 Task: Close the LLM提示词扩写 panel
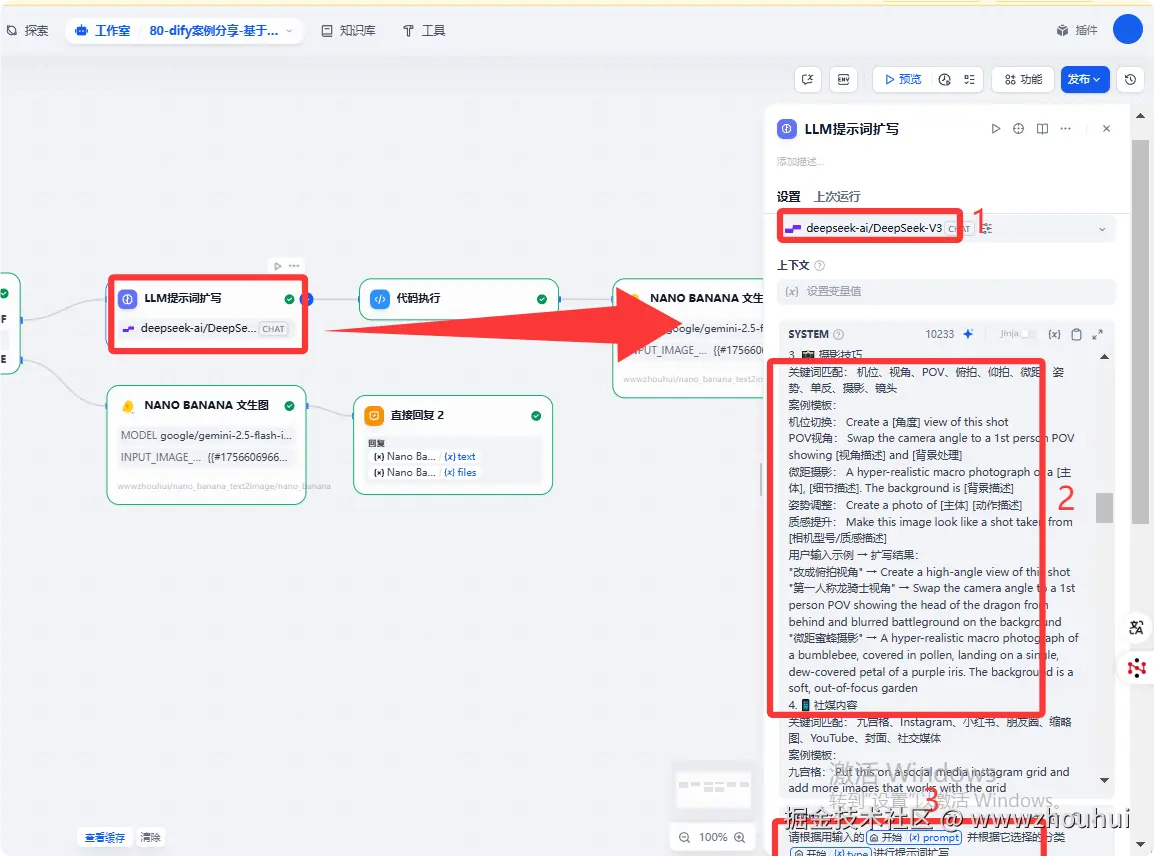1106,129
